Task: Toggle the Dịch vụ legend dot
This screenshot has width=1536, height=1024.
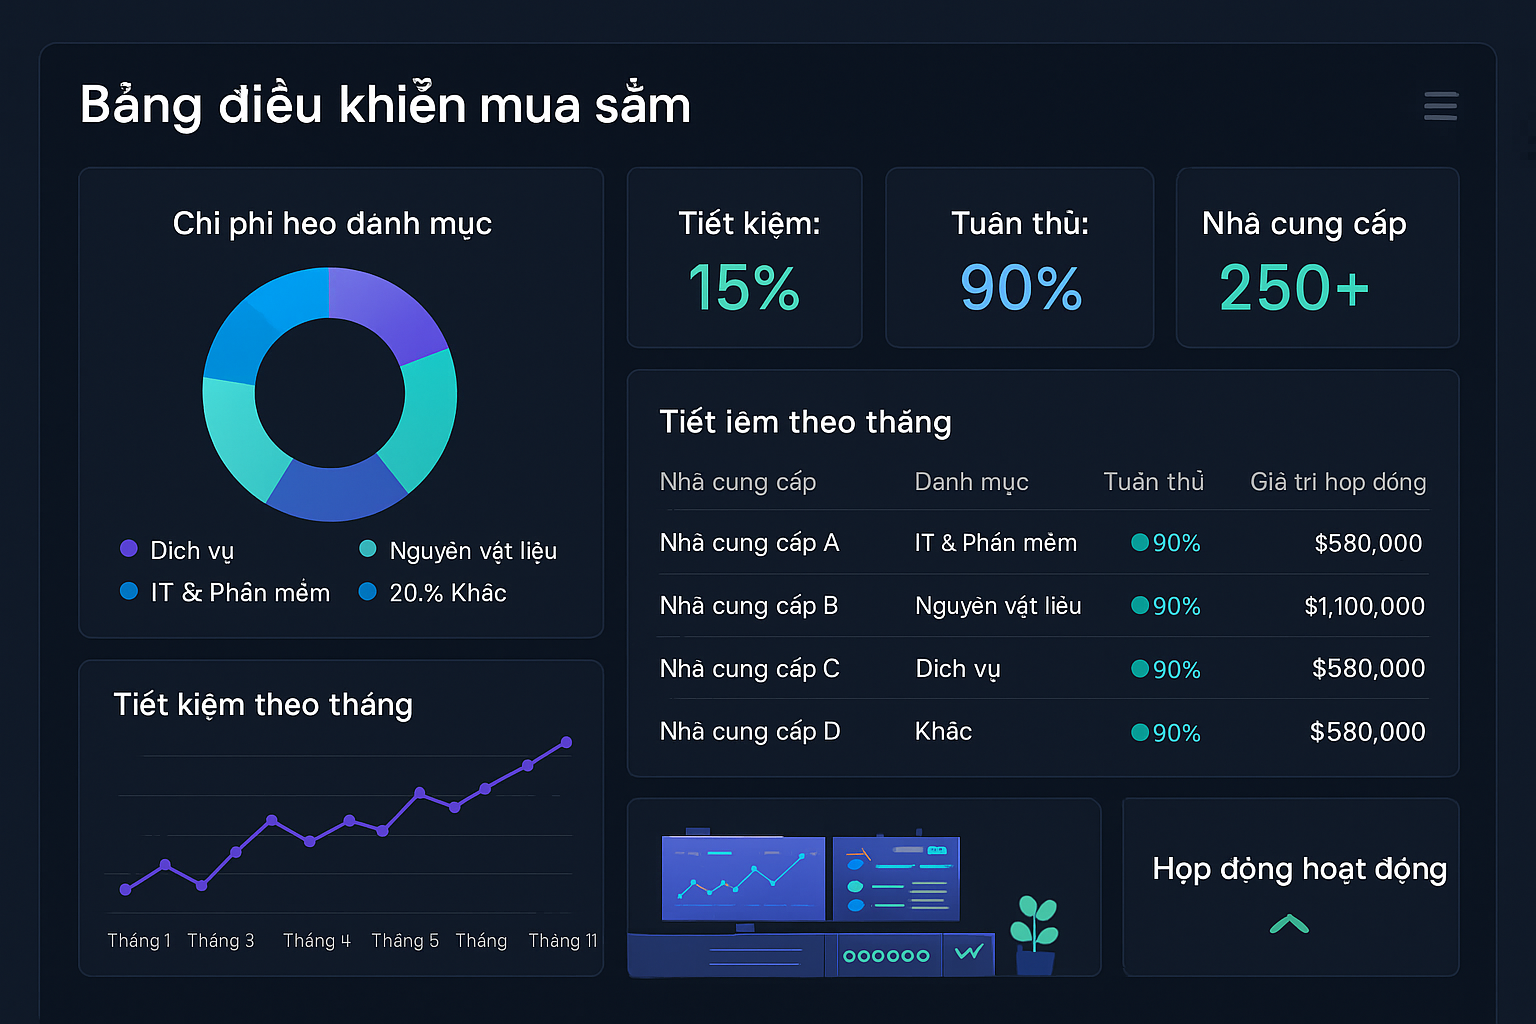Action: point(128,549)
